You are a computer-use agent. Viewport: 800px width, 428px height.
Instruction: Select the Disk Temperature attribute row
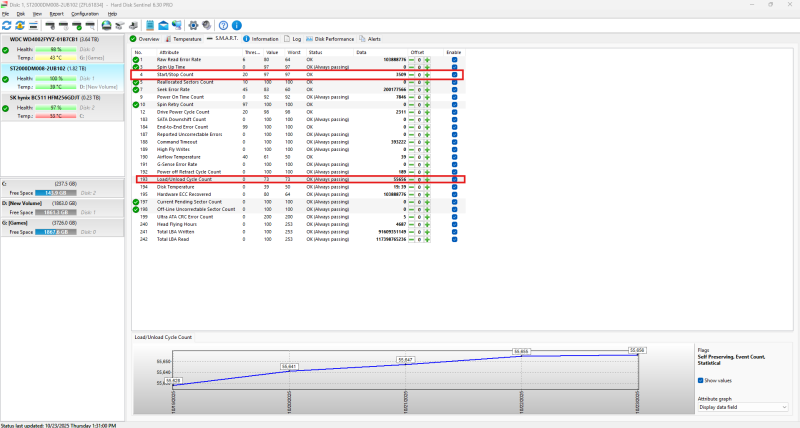coord(297,187)
